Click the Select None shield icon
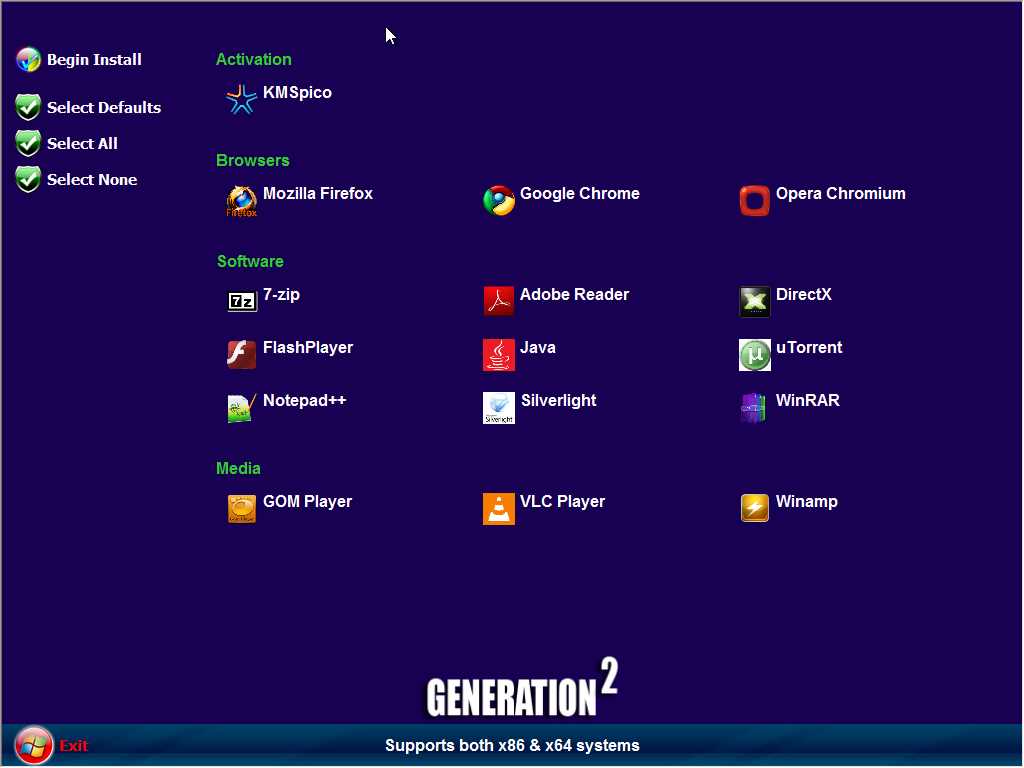 point(28,180)
